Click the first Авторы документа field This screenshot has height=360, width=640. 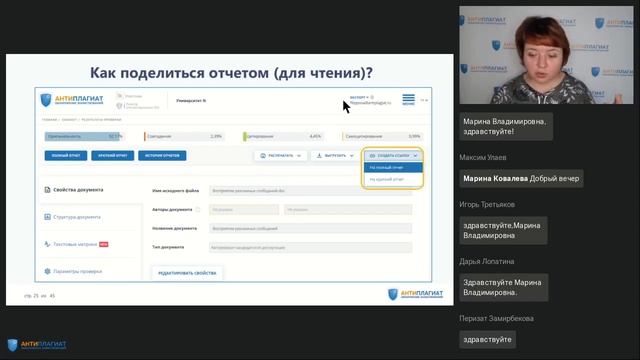coord(244,210)
